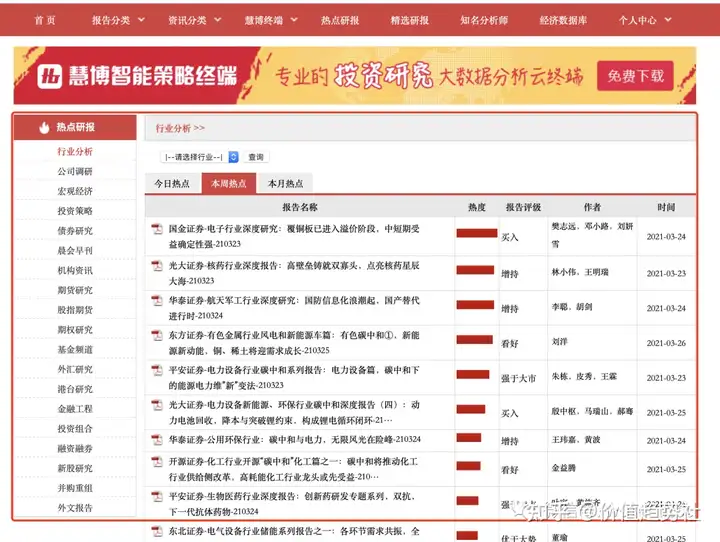This screenshot has height=542, width=720.
Task: Open 热点研报 in top navigation
Action: click(x=340, y=20)
